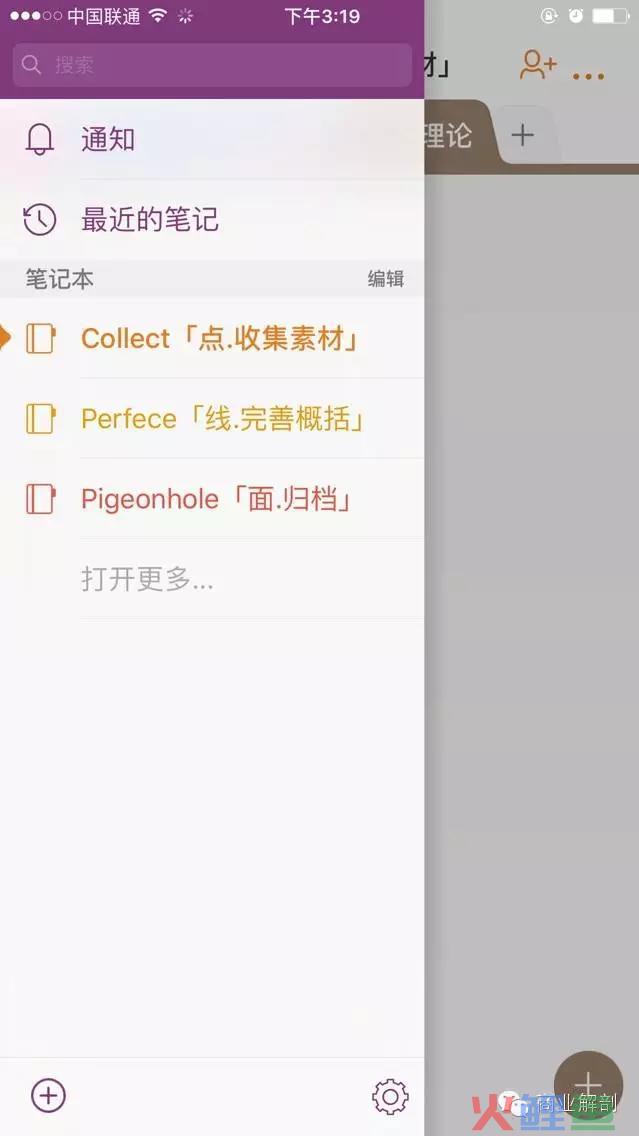
Task: Tap the Collect notebook icon
Action: pyautogui.click(x=41, y=338)
